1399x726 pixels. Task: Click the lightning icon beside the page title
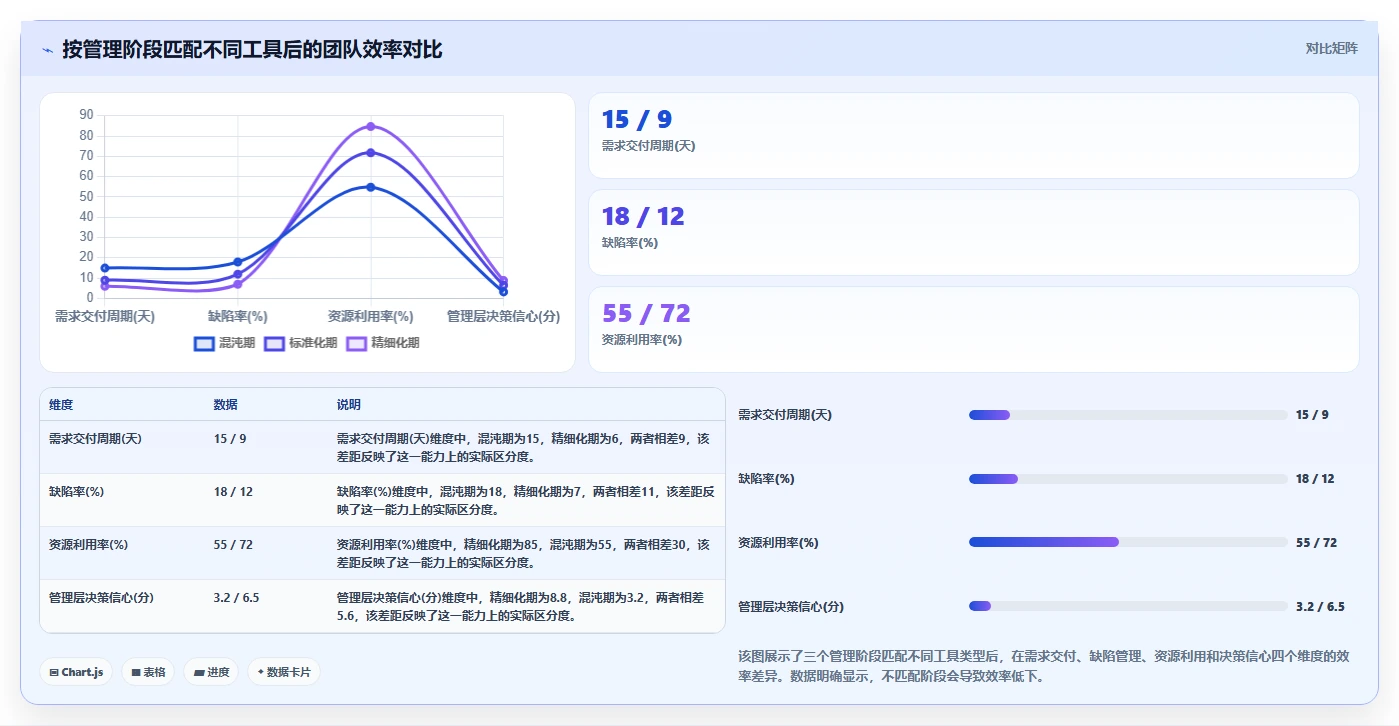tap(48, 50)
